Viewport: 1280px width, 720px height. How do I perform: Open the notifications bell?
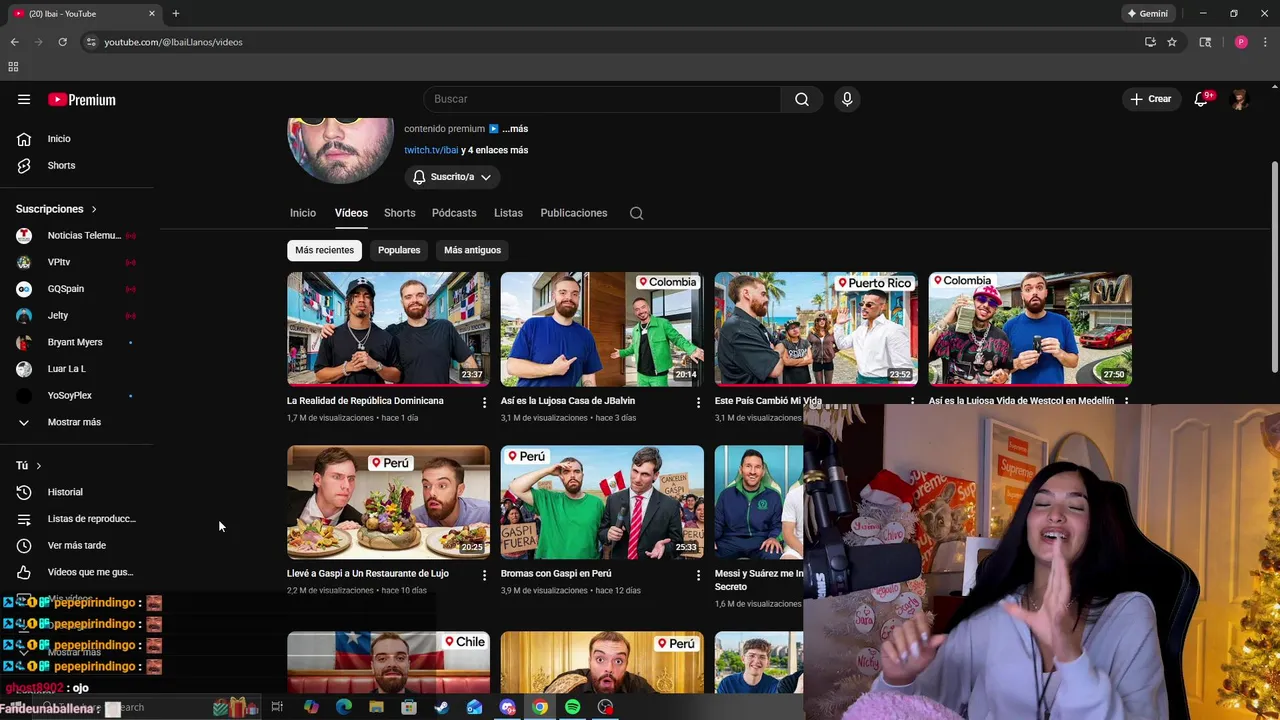point(1201,99)
